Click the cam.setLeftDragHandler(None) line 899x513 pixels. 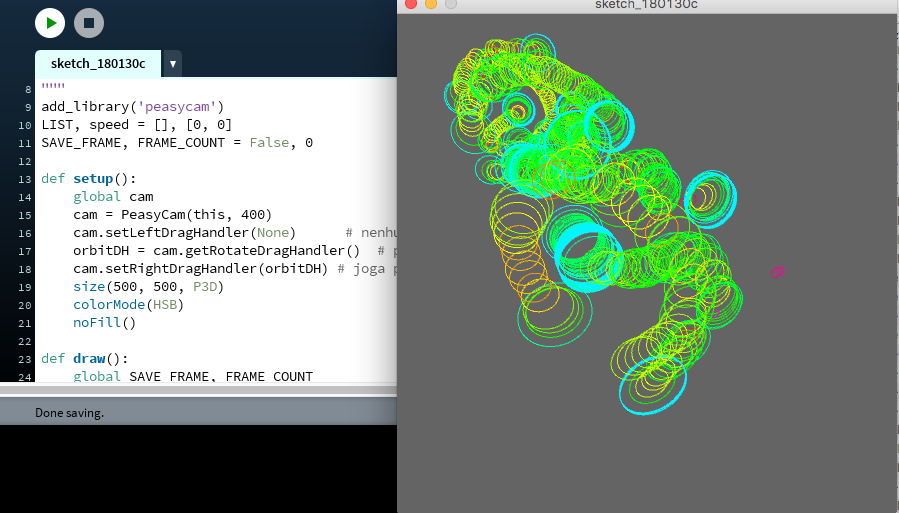184,233
